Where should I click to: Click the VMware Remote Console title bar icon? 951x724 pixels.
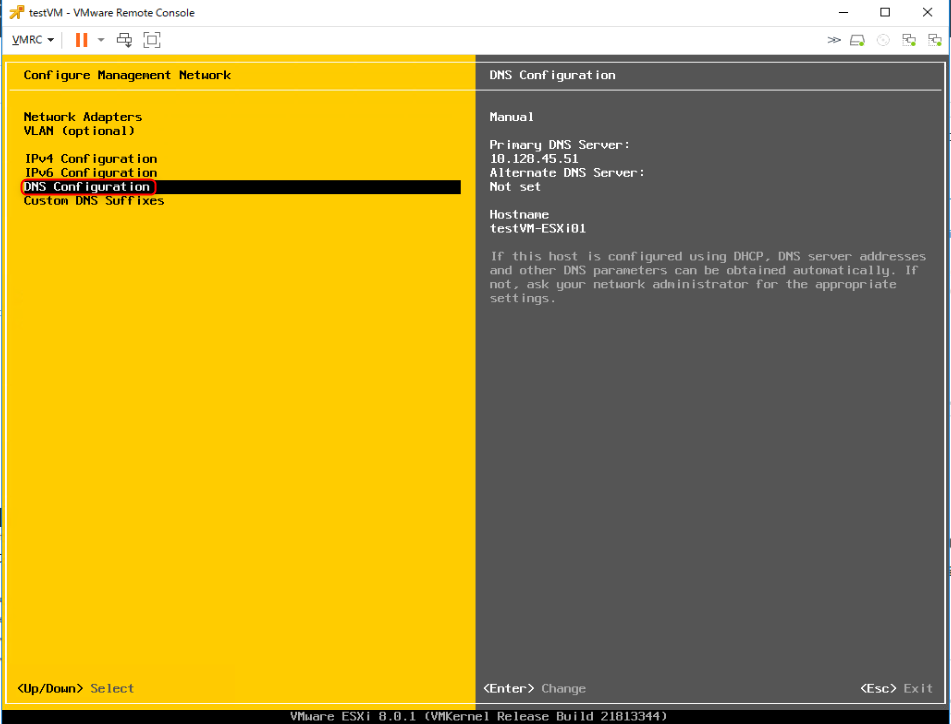pos(16,12)
